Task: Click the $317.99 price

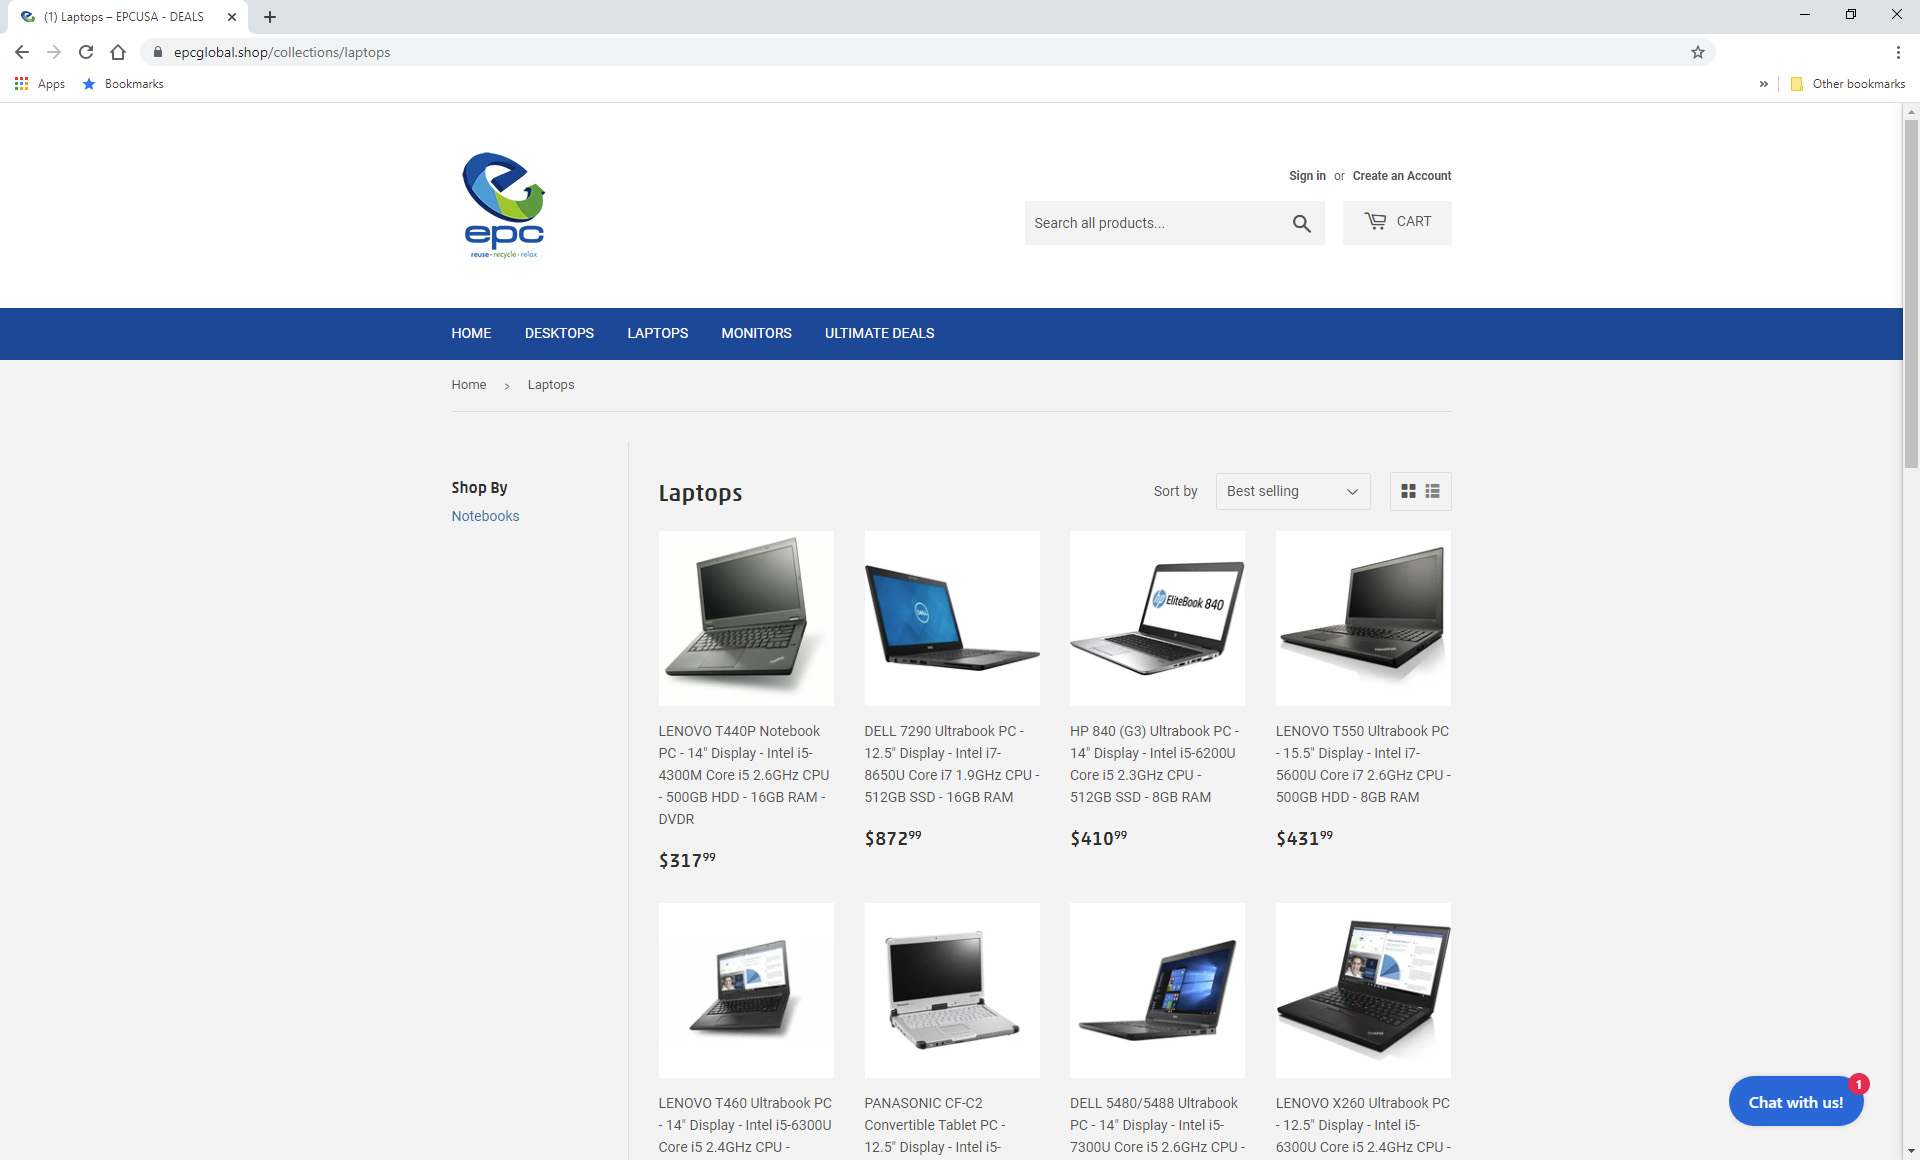Action: pyautogui.click(x=687, y=860)
